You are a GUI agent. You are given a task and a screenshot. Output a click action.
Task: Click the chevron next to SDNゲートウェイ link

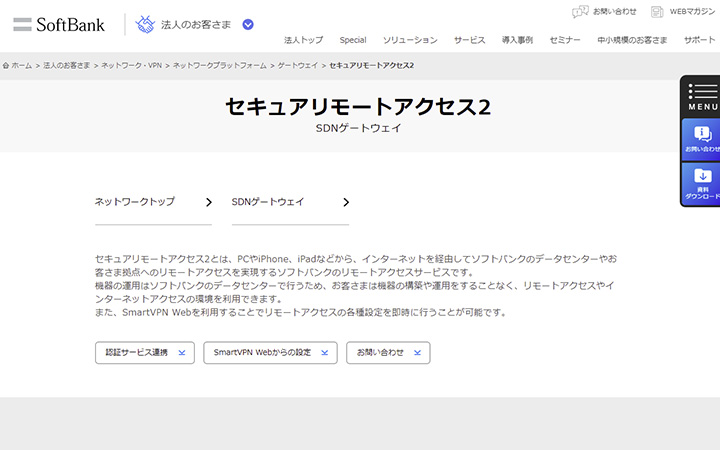tap(346, 202)
